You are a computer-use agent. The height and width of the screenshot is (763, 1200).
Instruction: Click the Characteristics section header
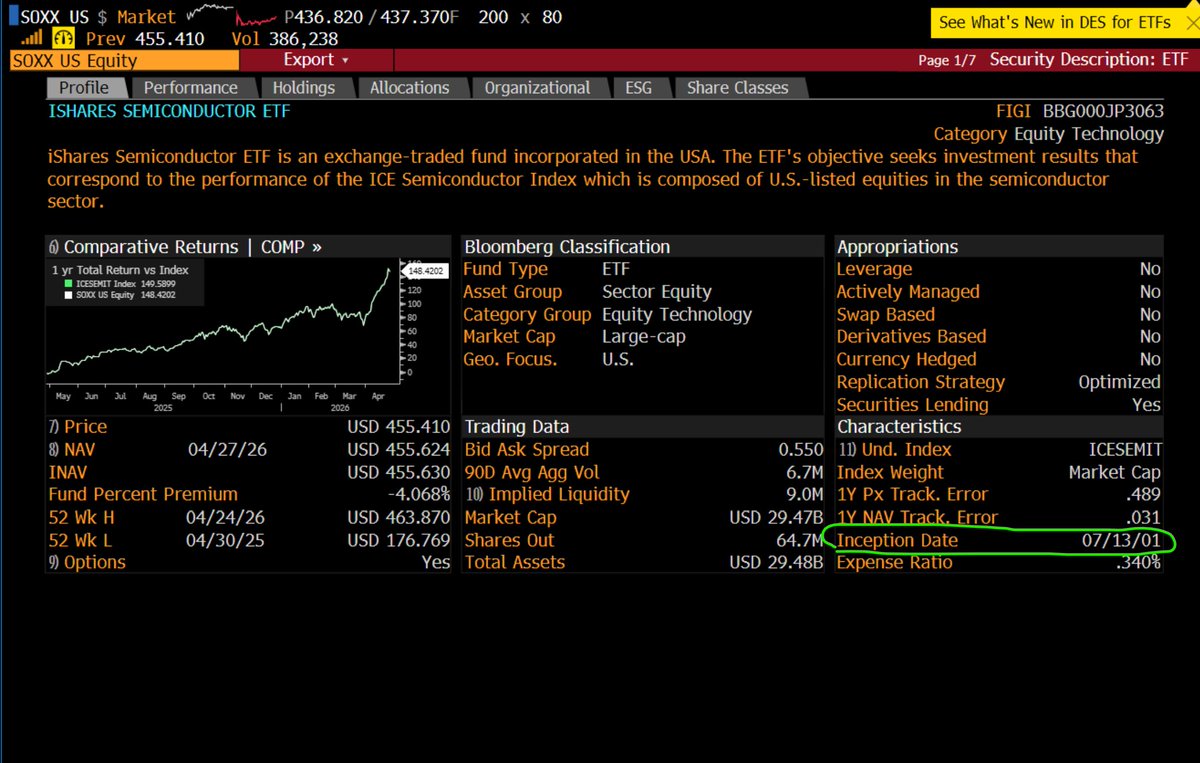coord(898,427)
